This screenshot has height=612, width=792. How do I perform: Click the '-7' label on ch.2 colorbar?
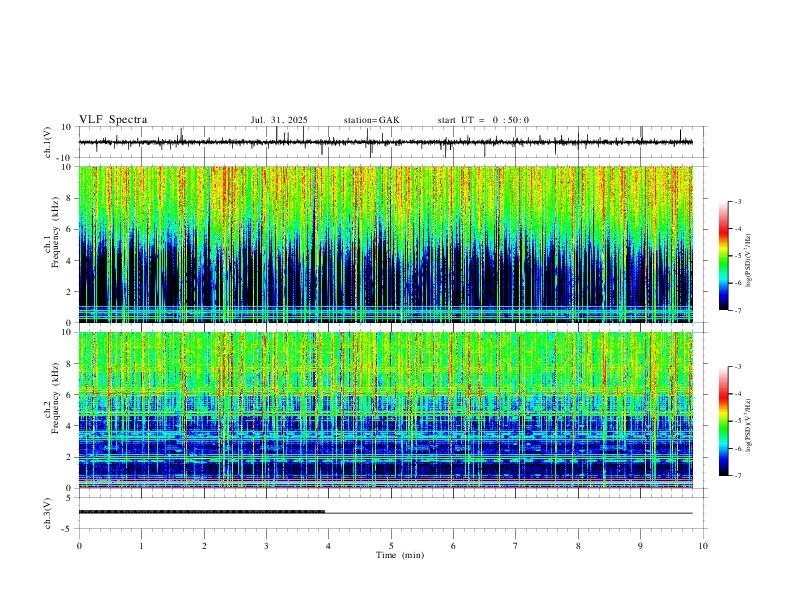pos(737,476)
